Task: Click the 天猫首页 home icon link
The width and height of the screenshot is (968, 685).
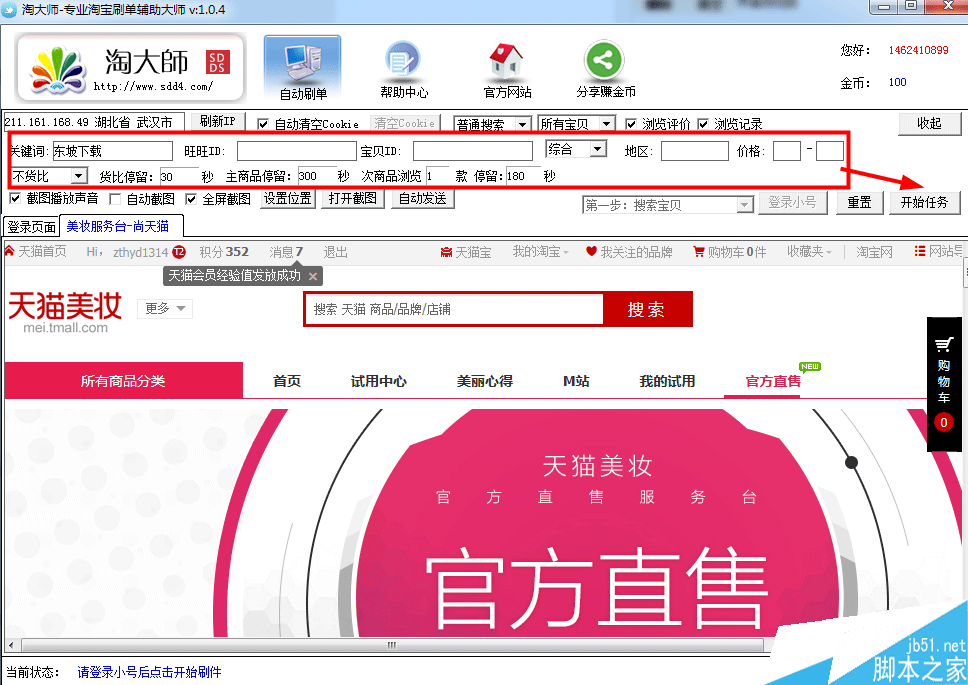Action: coord(35,252)
